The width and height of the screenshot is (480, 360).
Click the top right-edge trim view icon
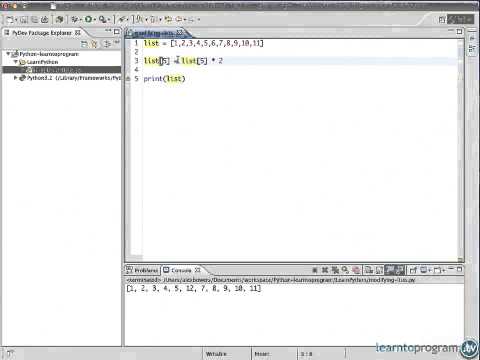472,39
